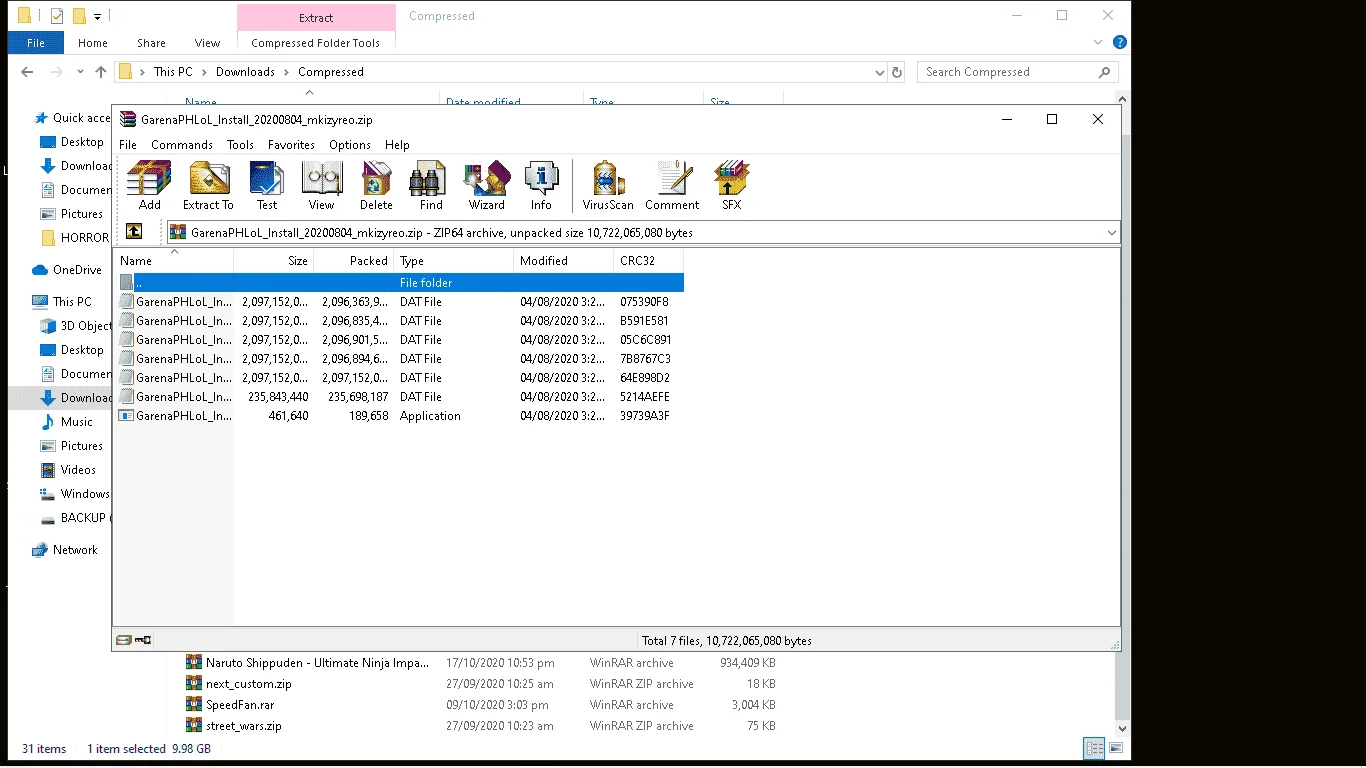Open the recent locations dropdown arrow
Viewport: 1366px width, 768px height.
(x=80, y=72)
